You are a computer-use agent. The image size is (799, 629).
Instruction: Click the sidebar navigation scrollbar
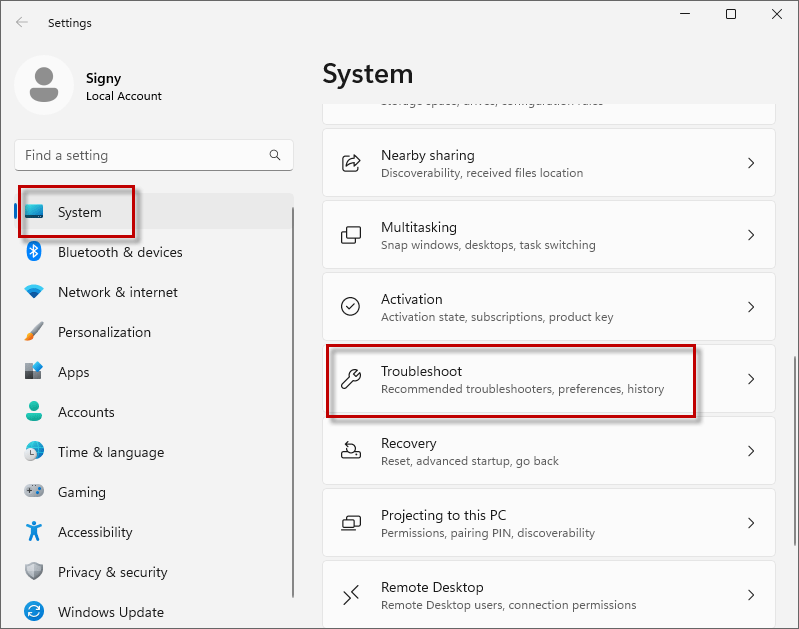pyautogui.click(x=293, y=402)
